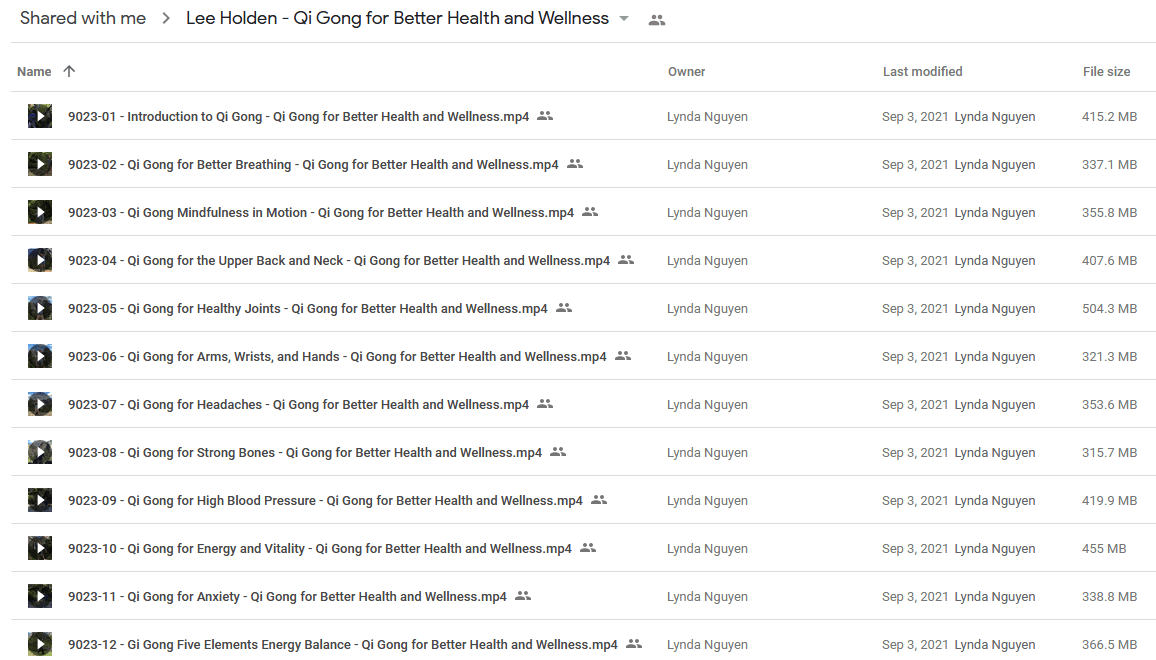Select file 9023-02 Qi Gong for Better Breathing
The width and height of the screenshot is (1156, 660).
(x=313, y=164)
